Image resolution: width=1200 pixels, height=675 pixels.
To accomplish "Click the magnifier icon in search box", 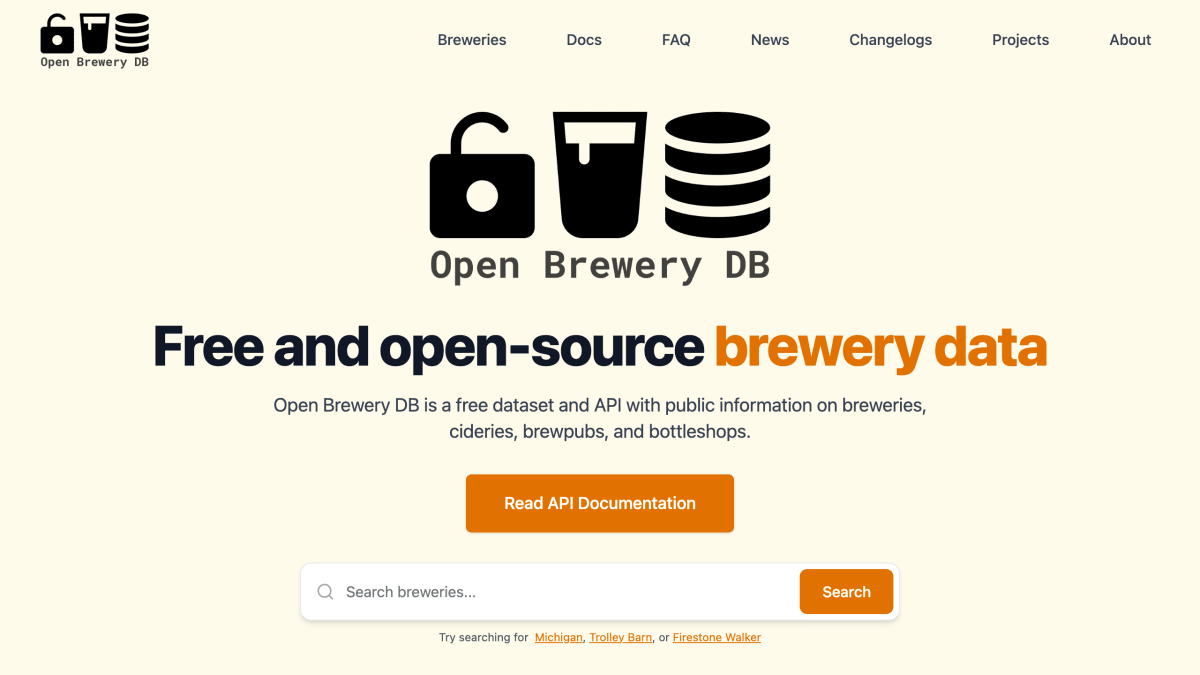I will coord(325,592).
